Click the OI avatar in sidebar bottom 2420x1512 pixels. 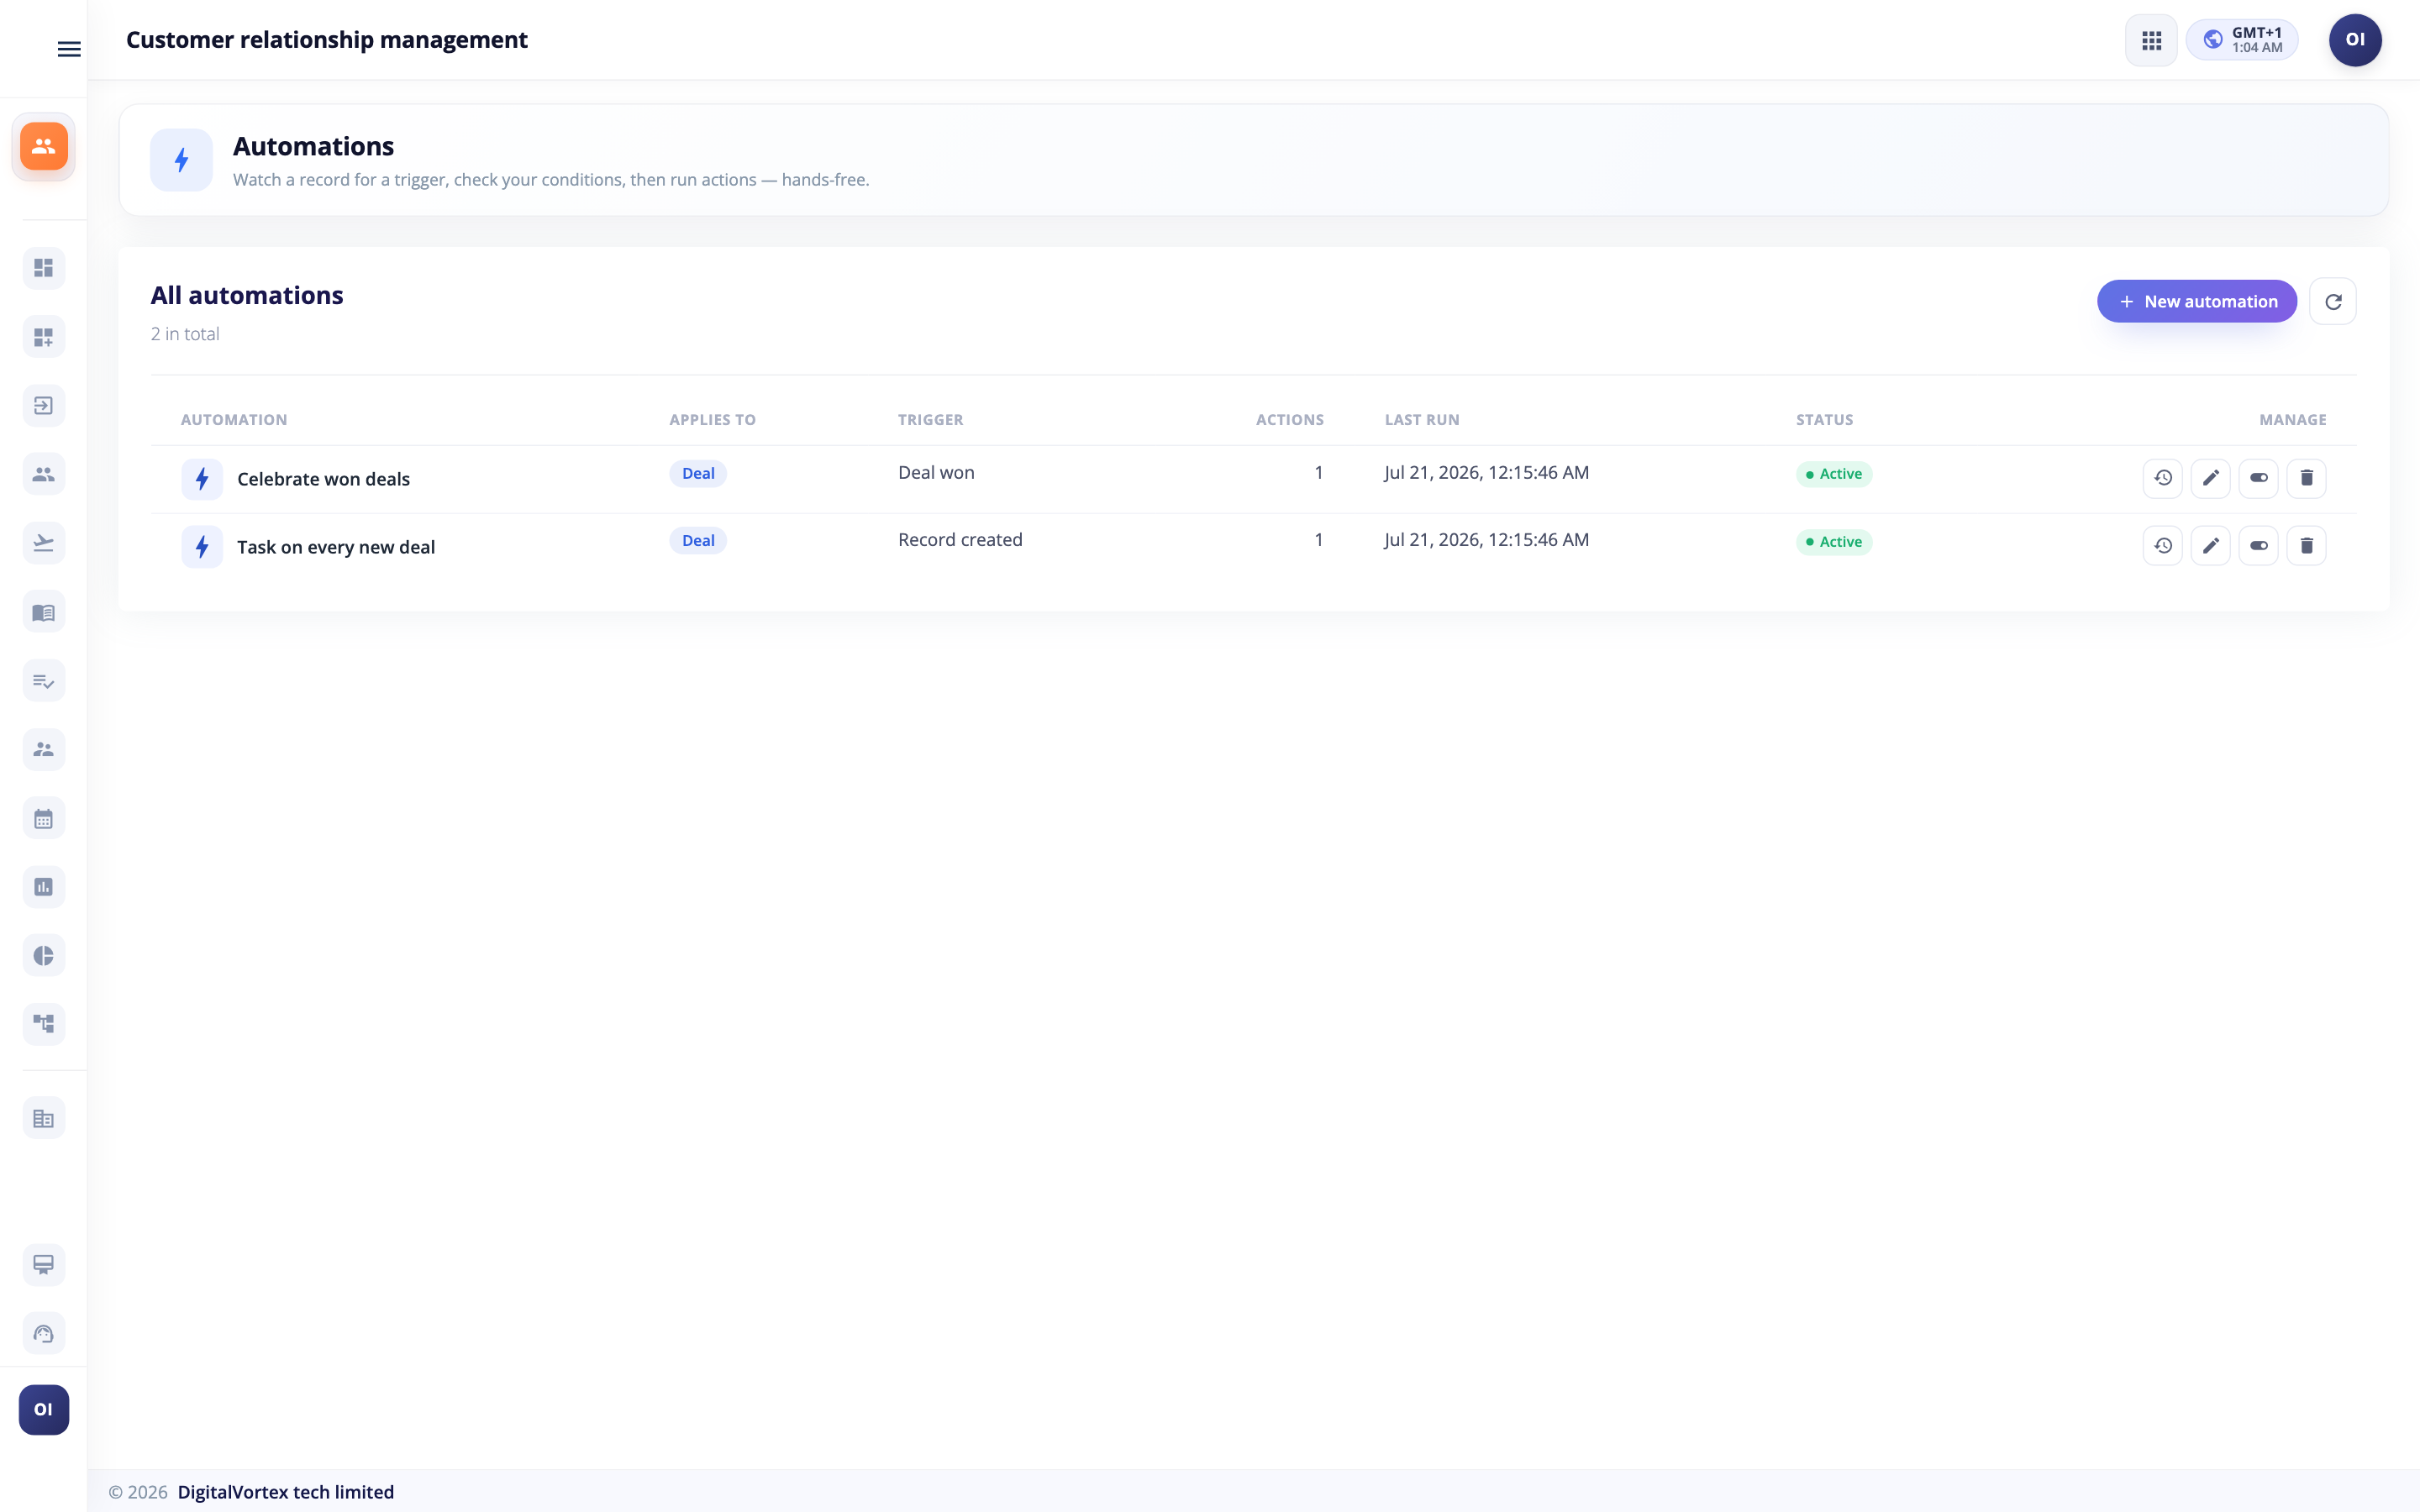[44, 1409]
